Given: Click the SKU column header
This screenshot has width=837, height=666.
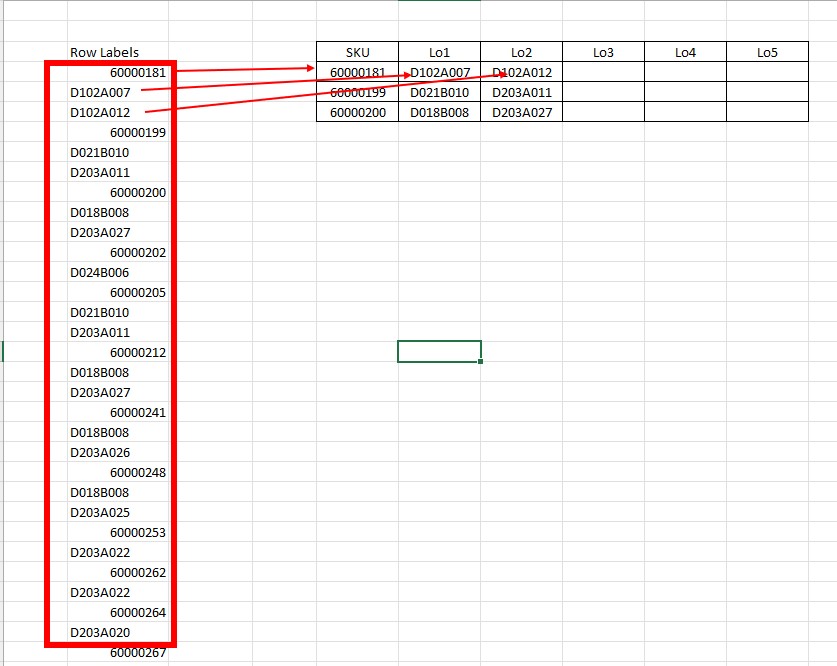Looking at the screenshot, I should click(x=357, y=52).
